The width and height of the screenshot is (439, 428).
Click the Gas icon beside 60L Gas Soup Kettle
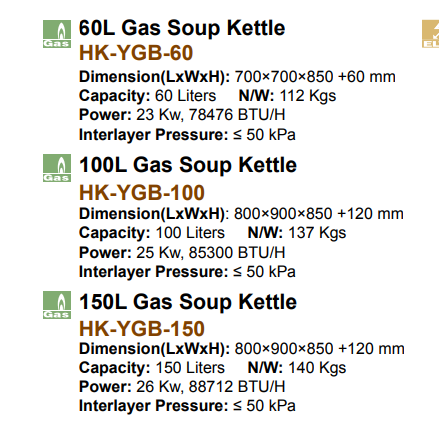(57, 34)
